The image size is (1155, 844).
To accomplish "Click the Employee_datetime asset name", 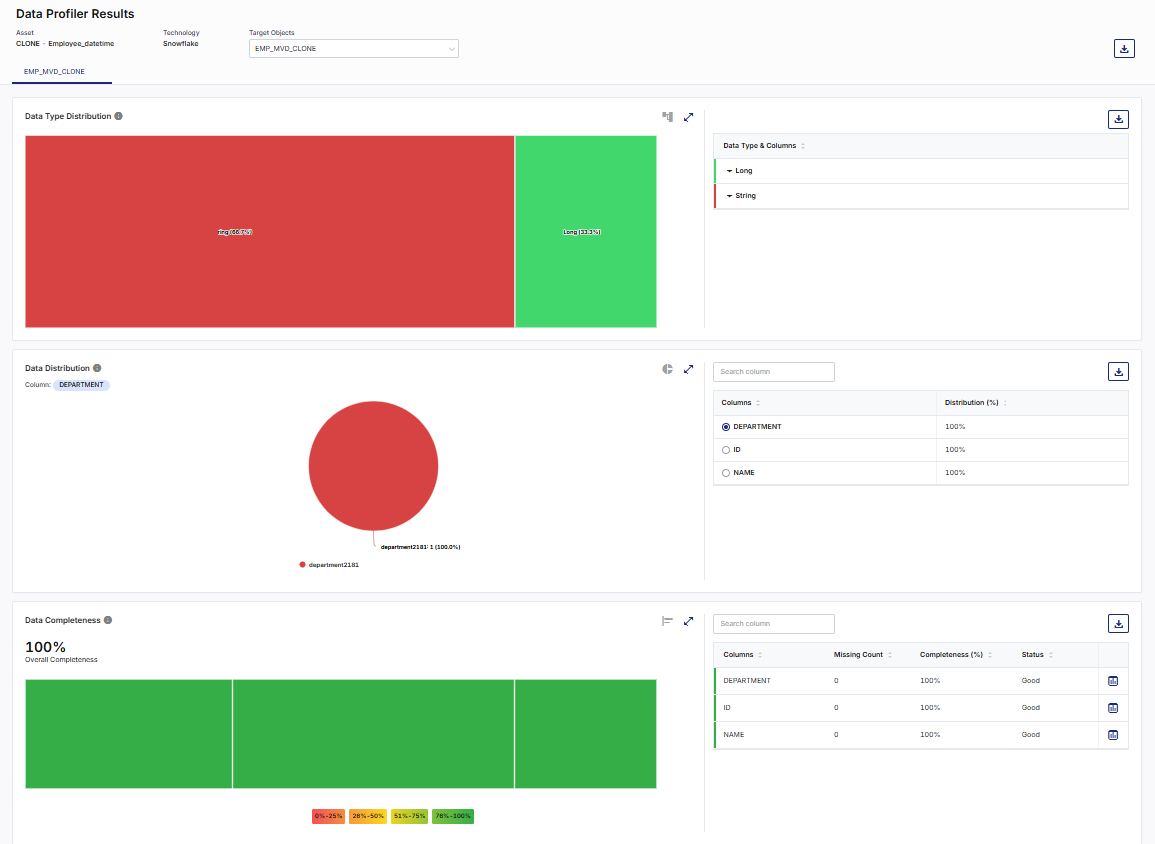I will 81,44.
